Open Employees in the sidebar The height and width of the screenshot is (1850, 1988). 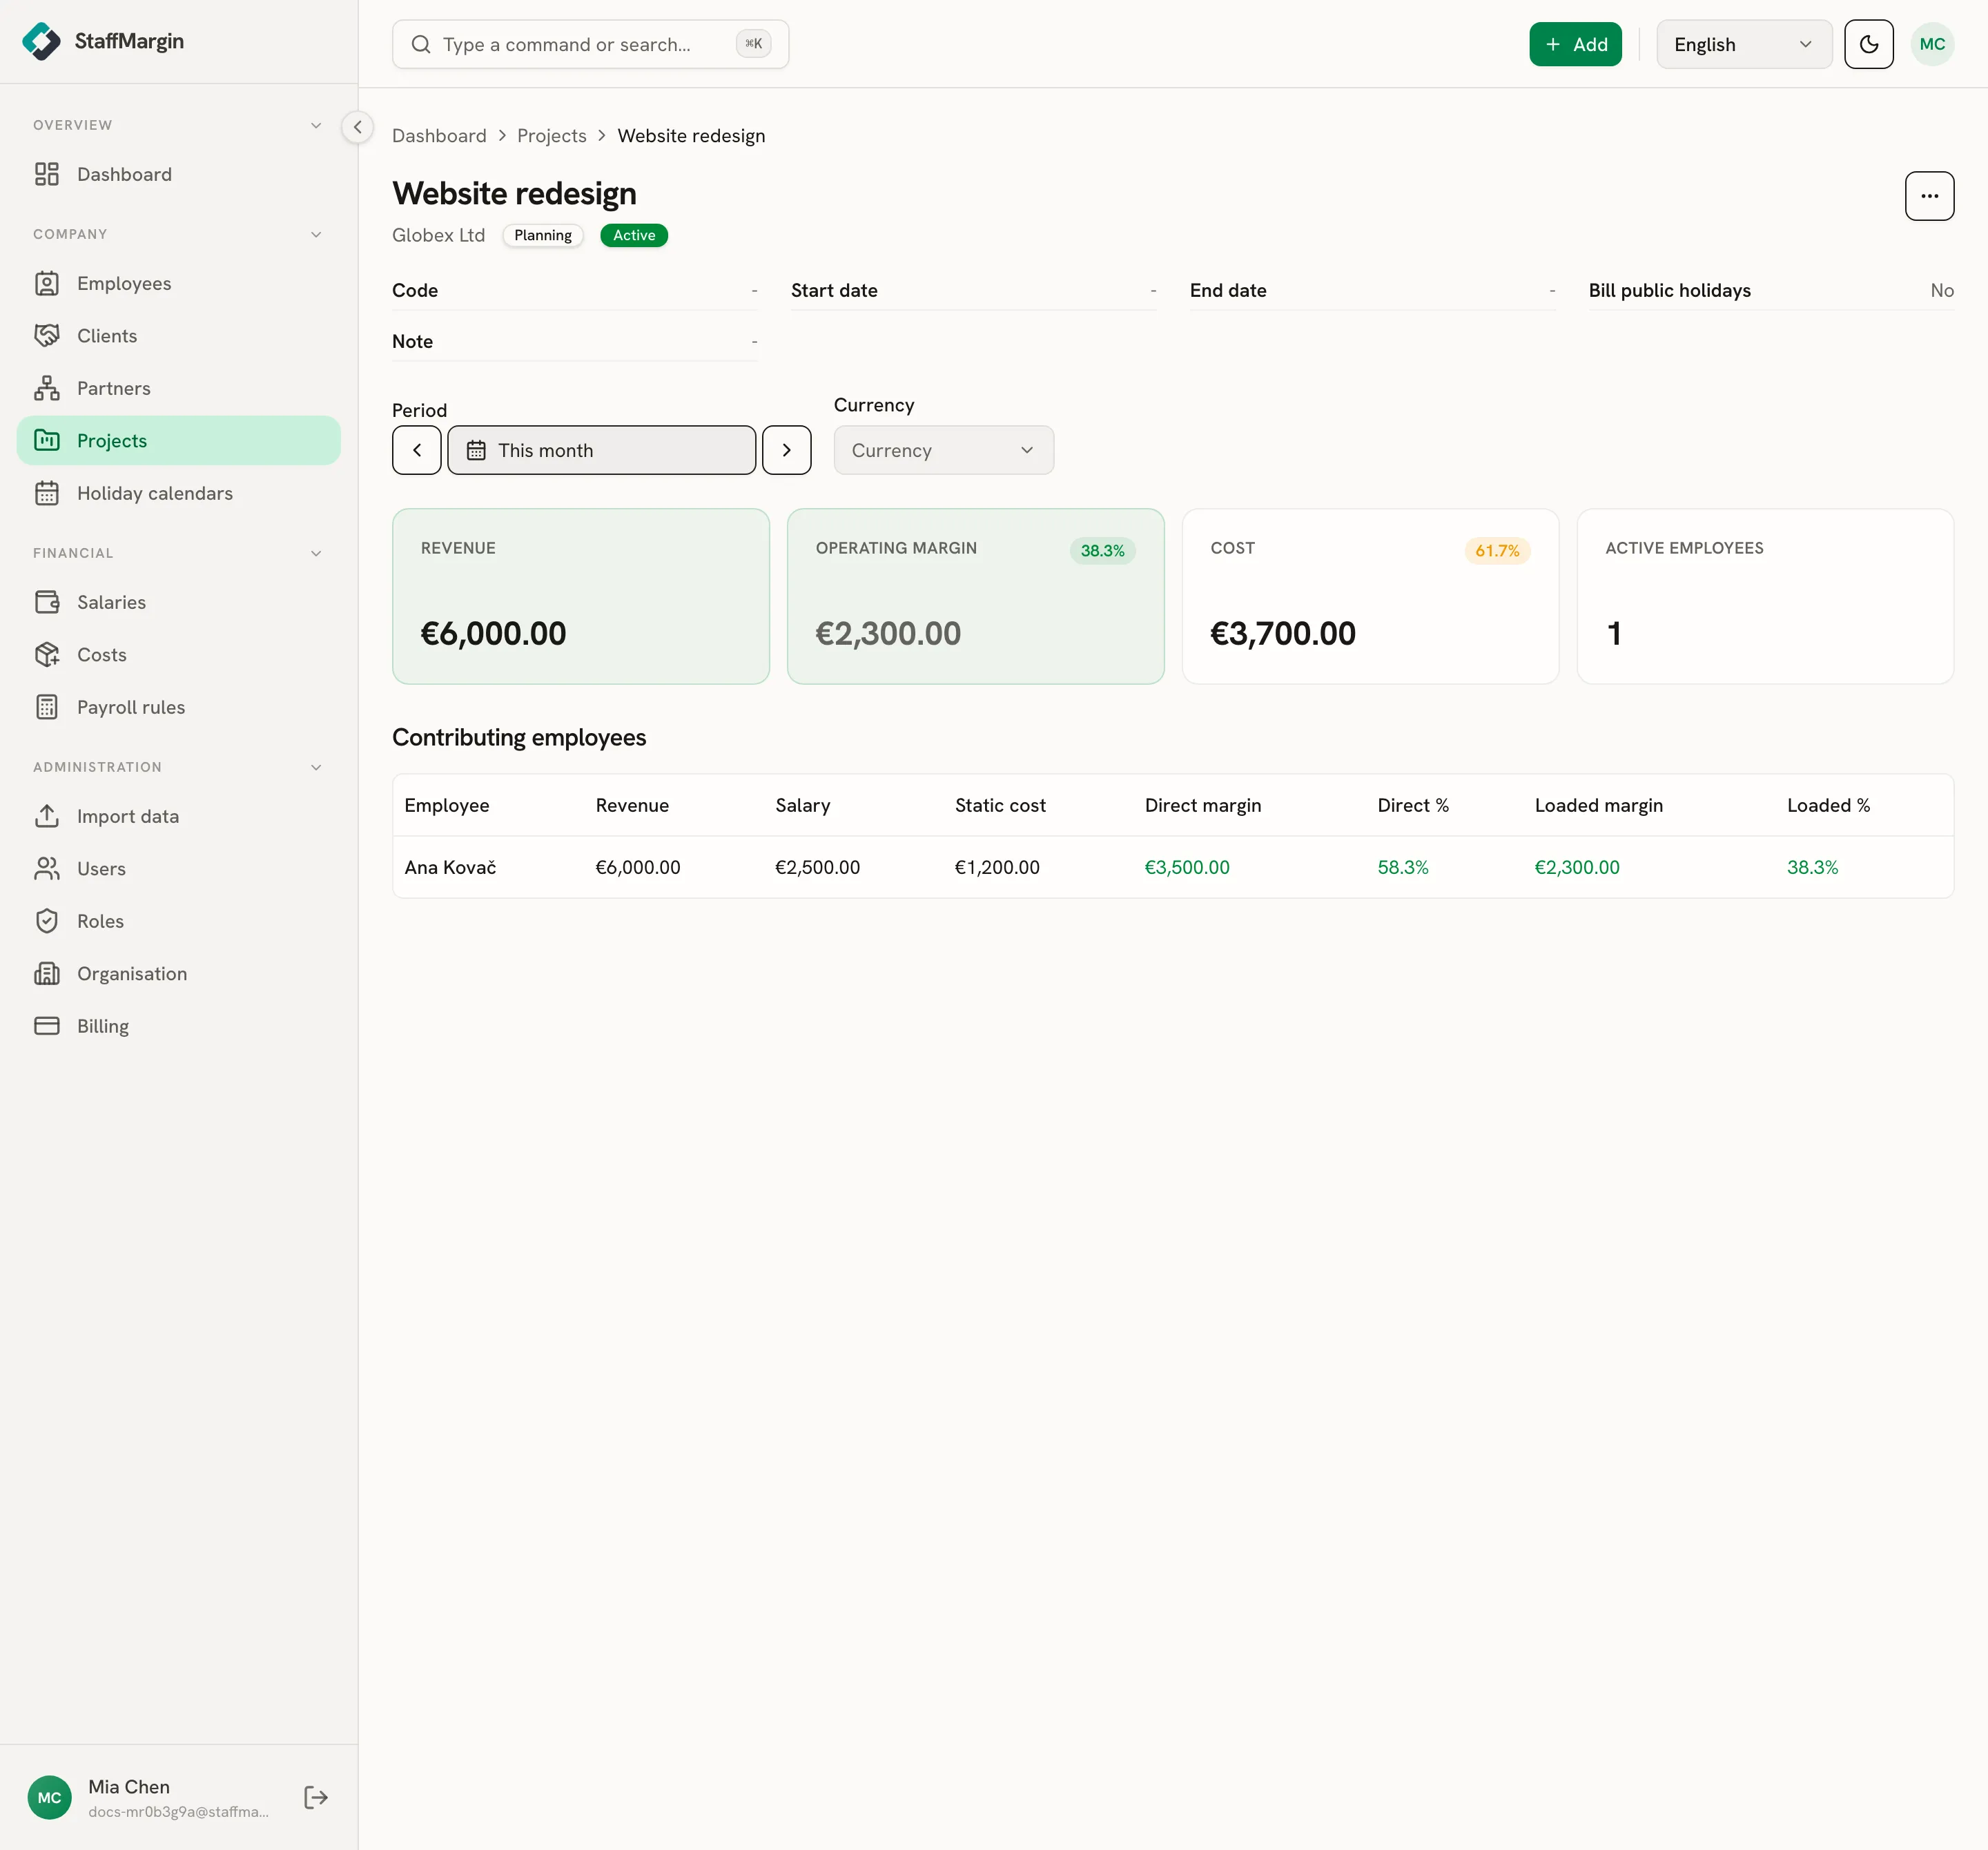point(179,283)
